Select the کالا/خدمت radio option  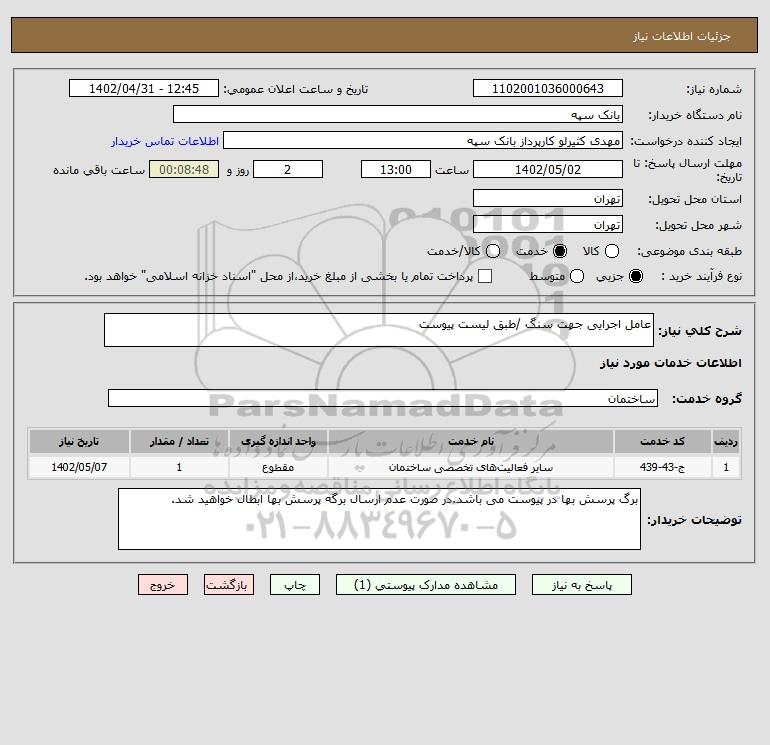493,251
